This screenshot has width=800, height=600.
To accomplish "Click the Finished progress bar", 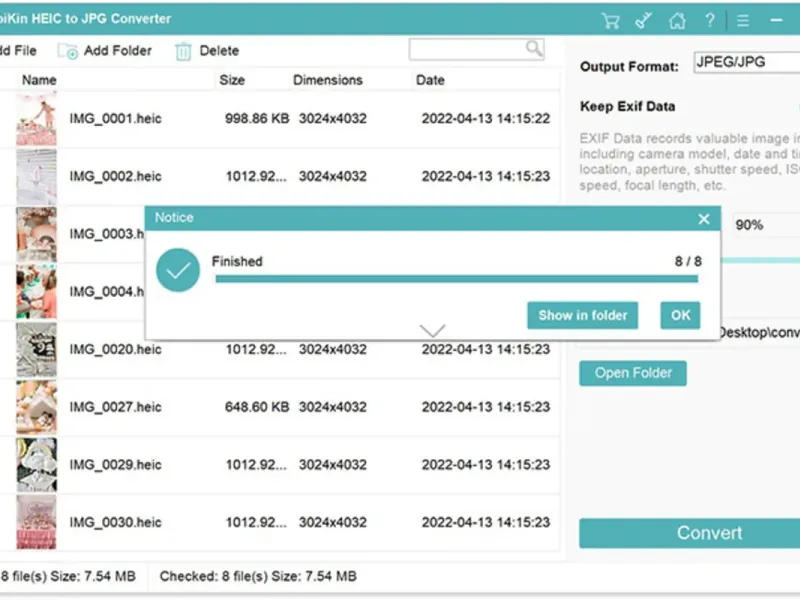I will (457, 279).
